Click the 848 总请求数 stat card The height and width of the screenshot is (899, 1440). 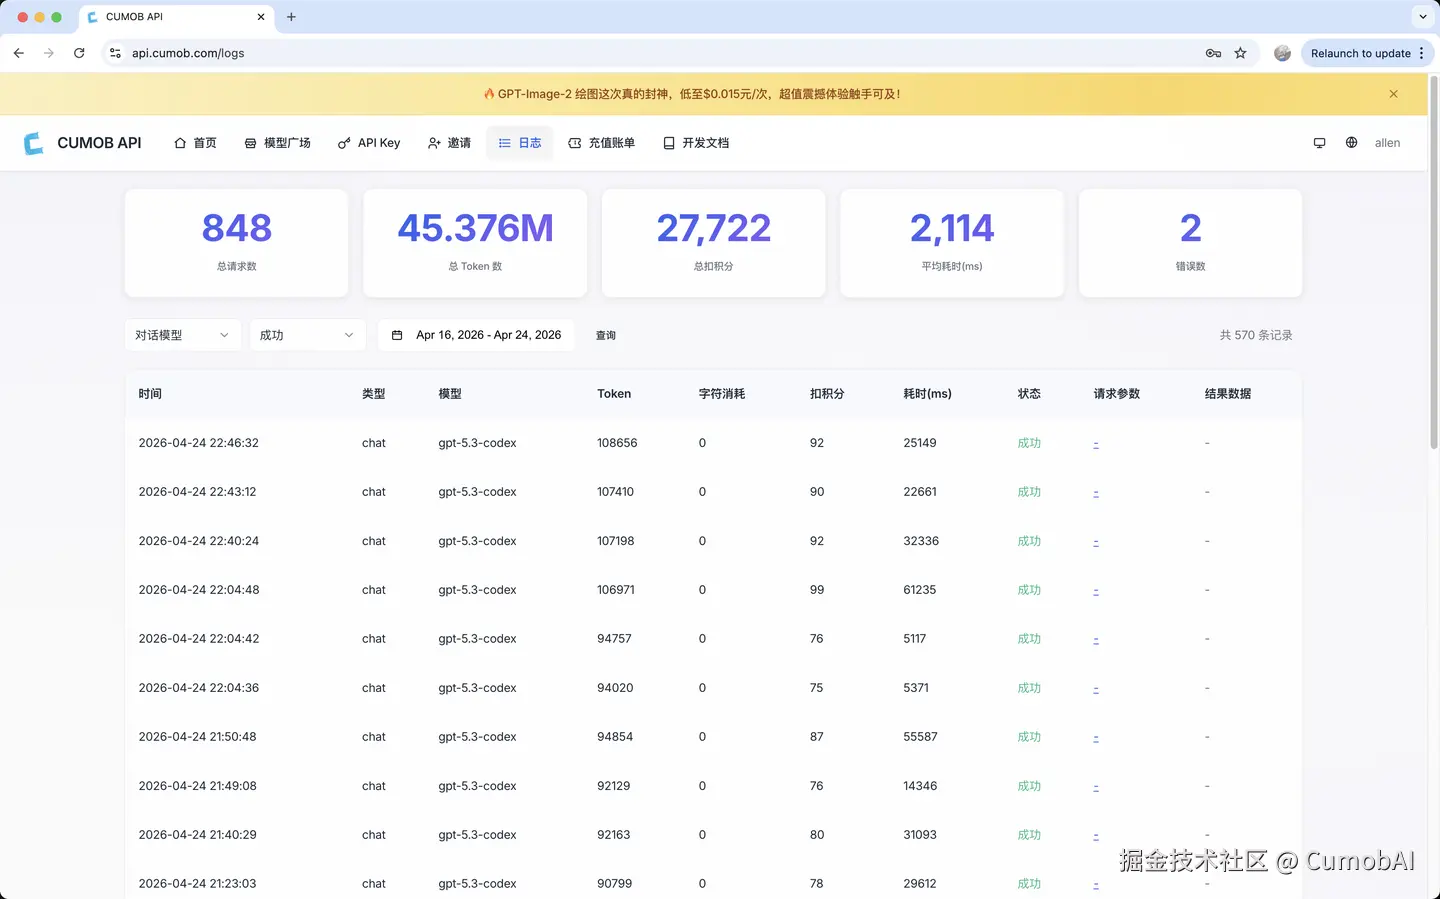coord(237,243)
